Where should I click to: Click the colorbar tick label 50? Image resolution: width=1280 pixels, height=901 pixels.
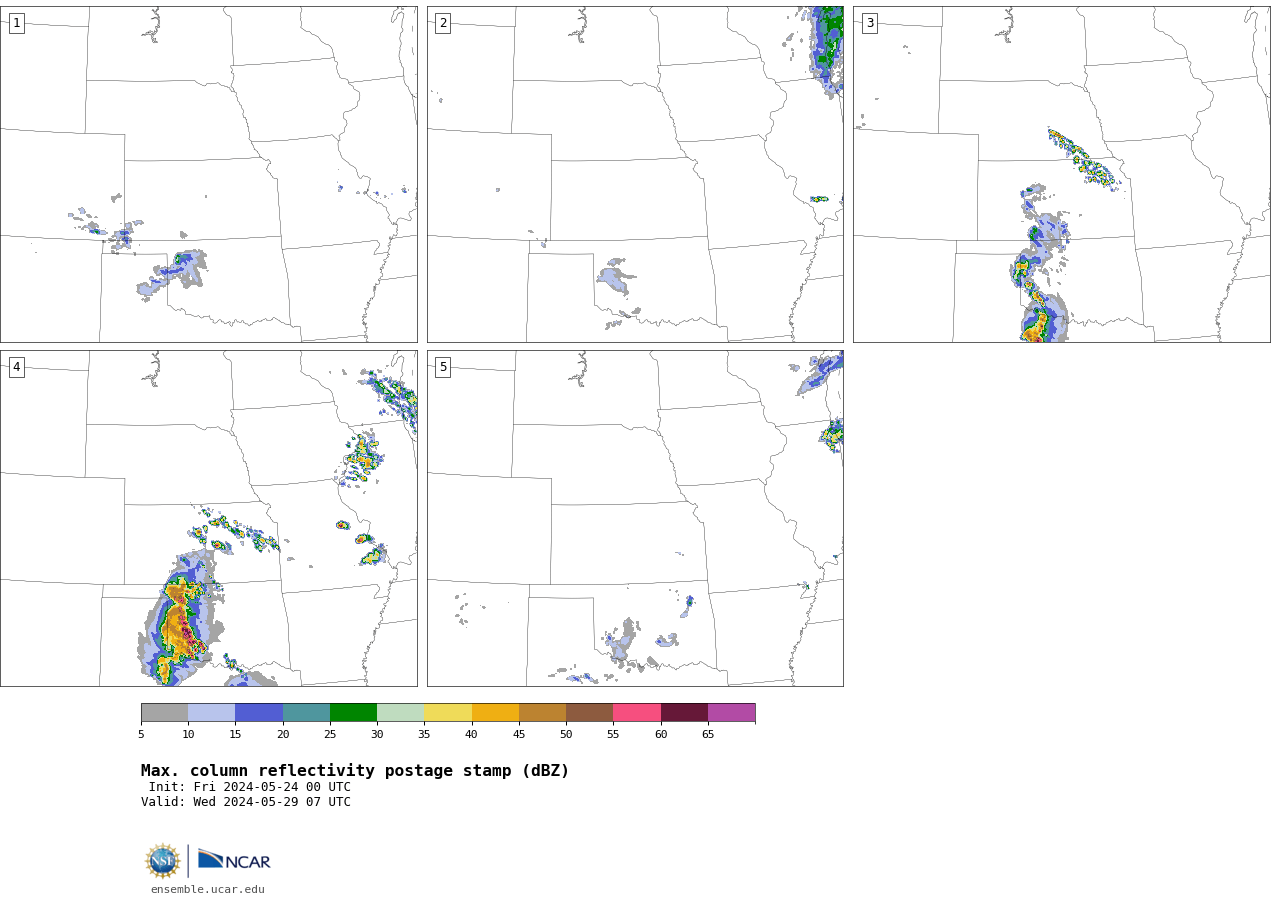566,735
